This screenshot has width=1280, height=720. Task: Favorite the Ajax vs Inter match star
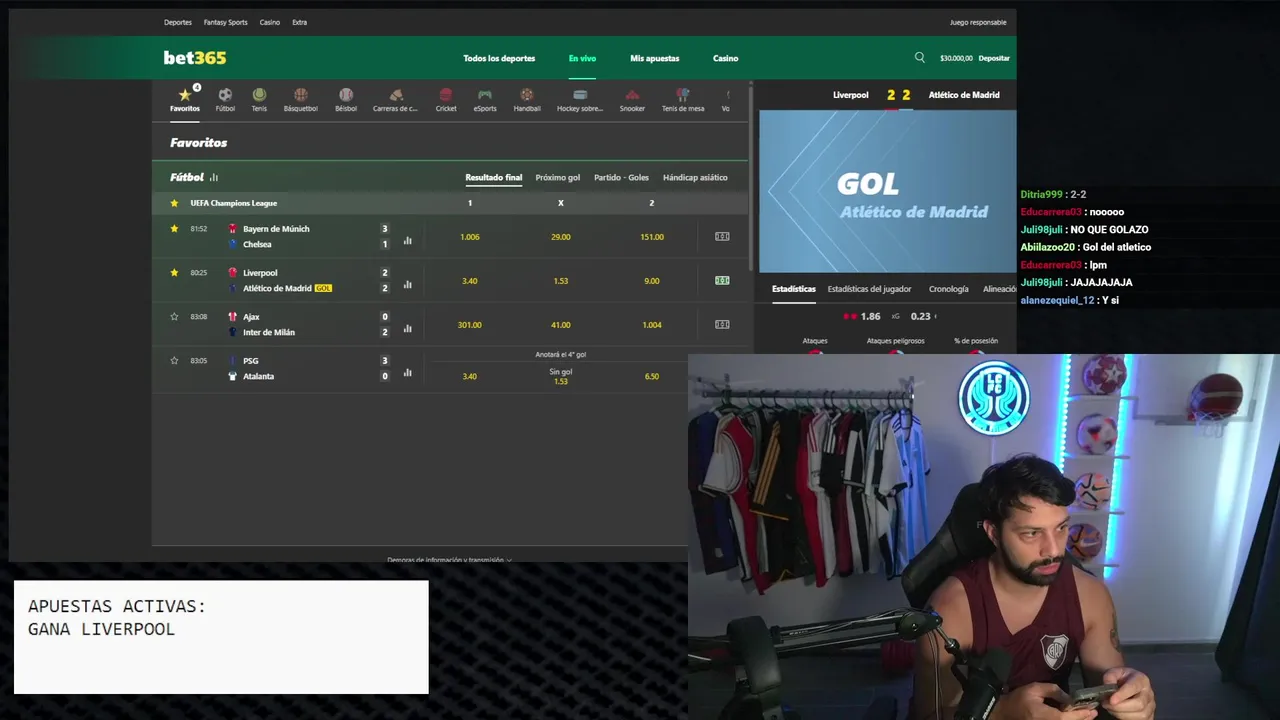coord(174,316)
